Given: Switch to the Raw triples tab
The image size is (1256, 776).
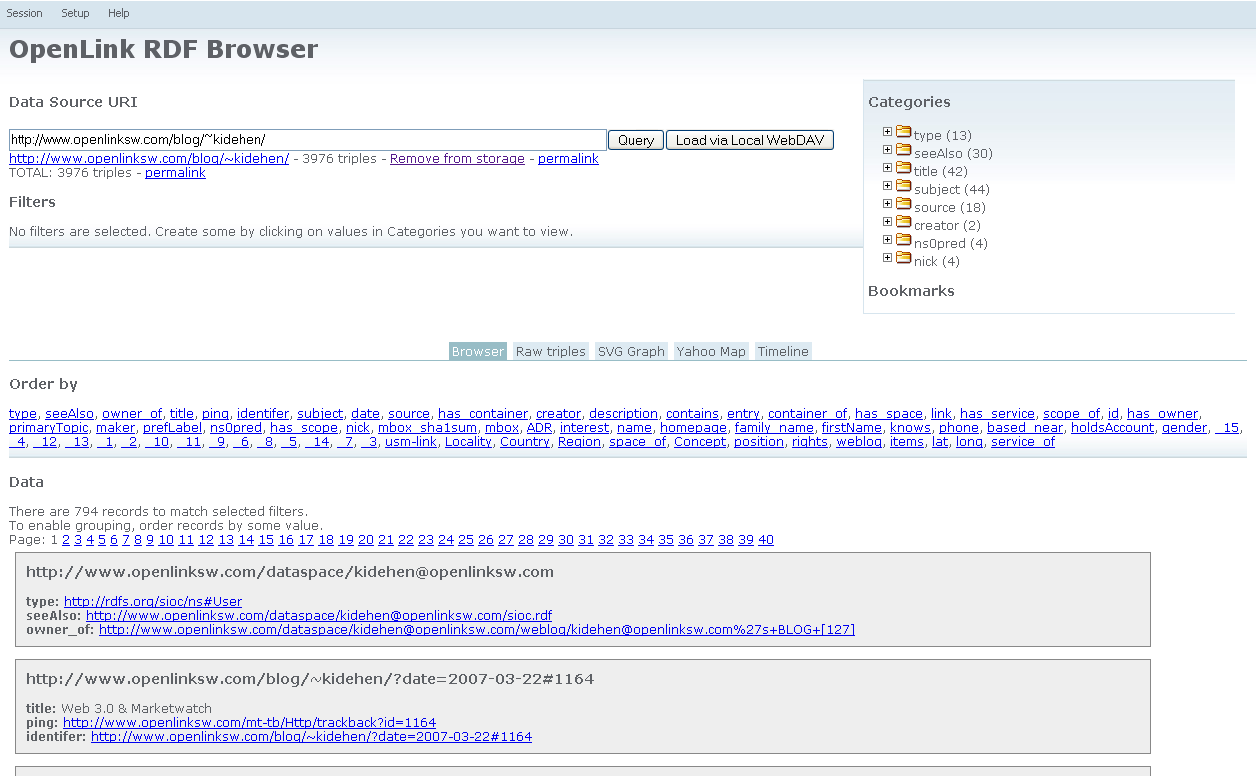Looking at the screenshot, I should click(x=550, y=351).
